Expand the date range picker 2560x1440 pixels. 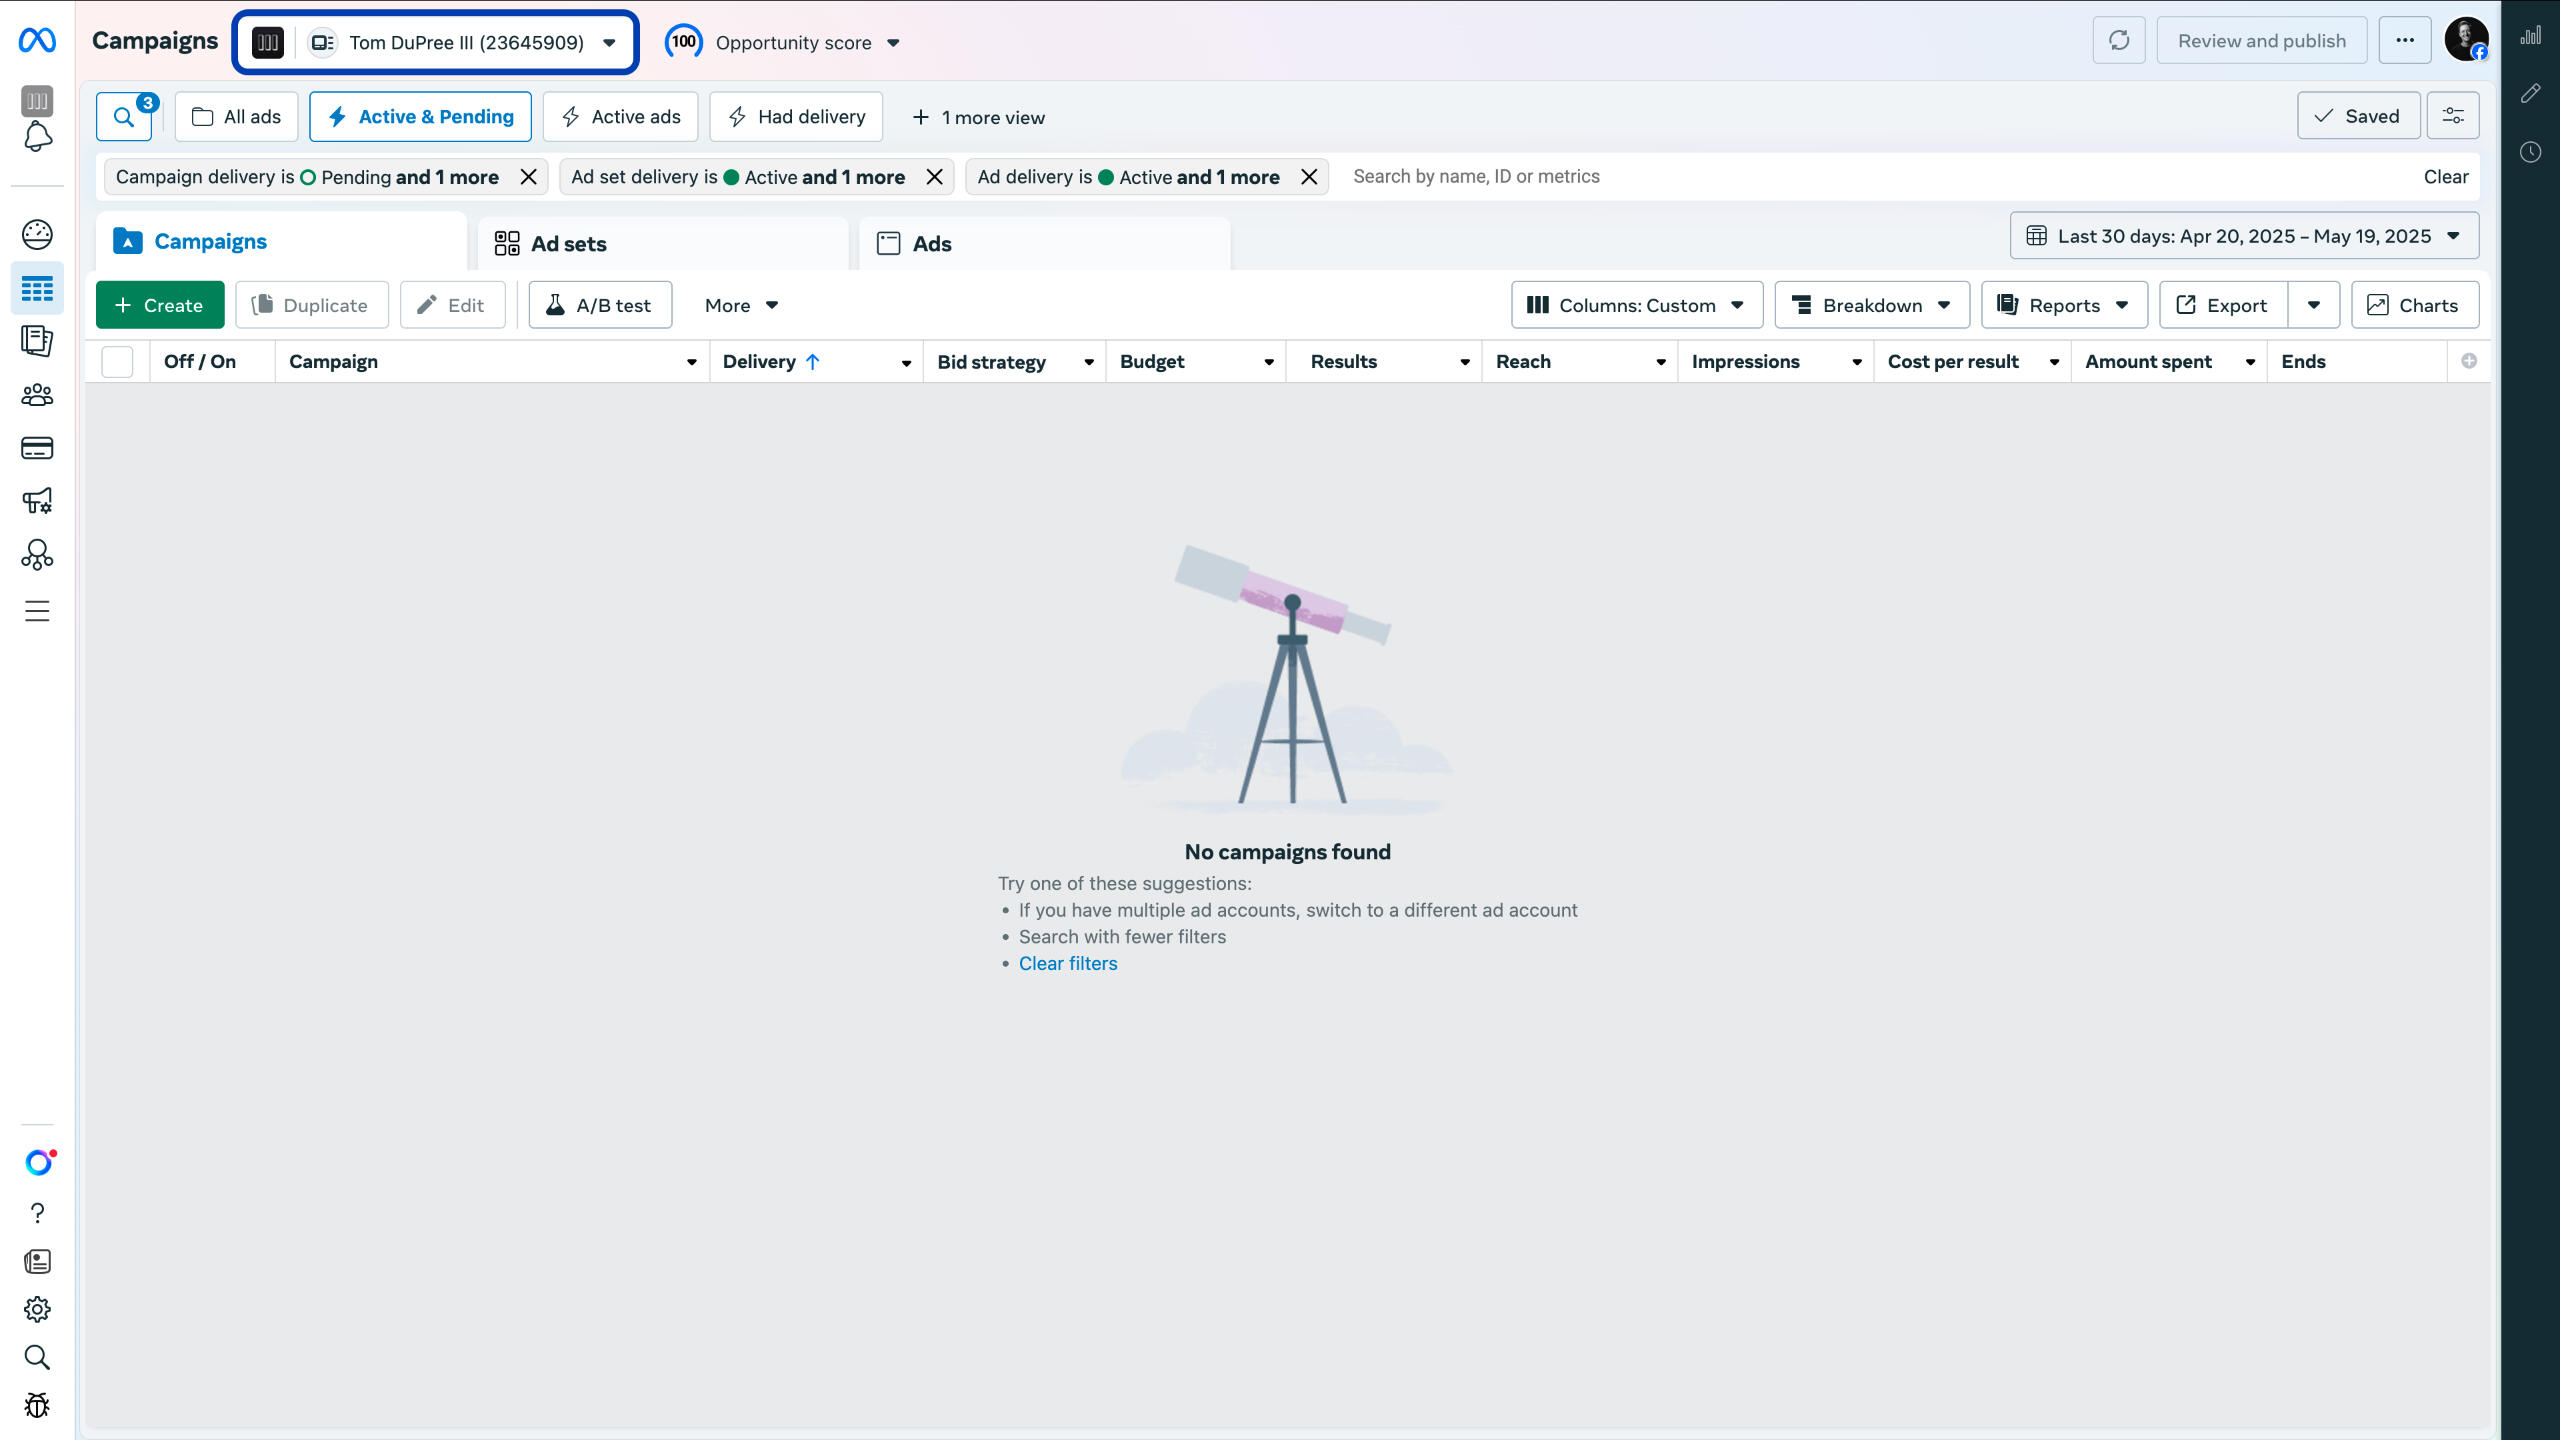pos(2244,236)
